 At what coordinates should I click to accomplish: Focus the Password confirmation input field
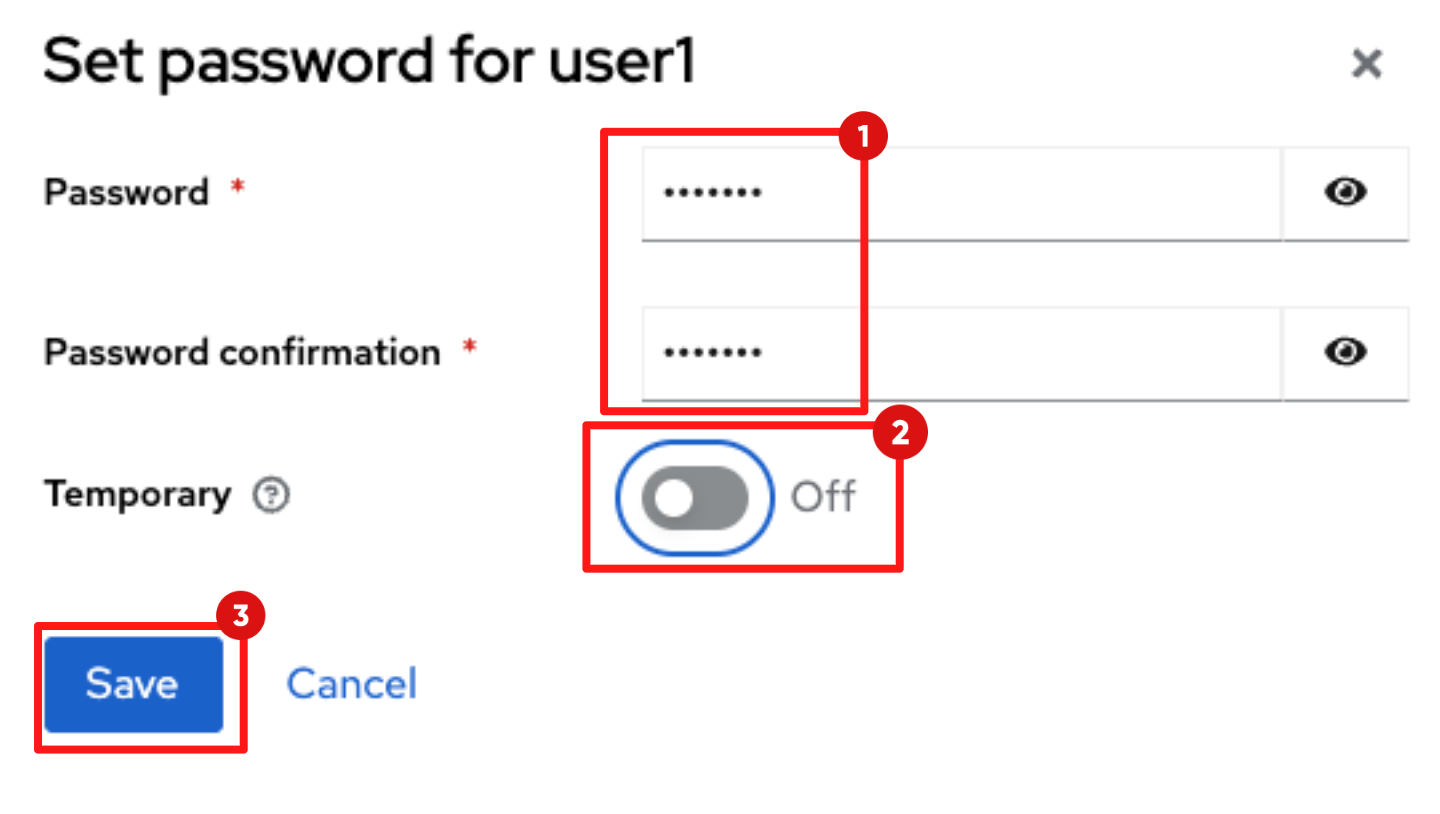[x=960, y=353]
